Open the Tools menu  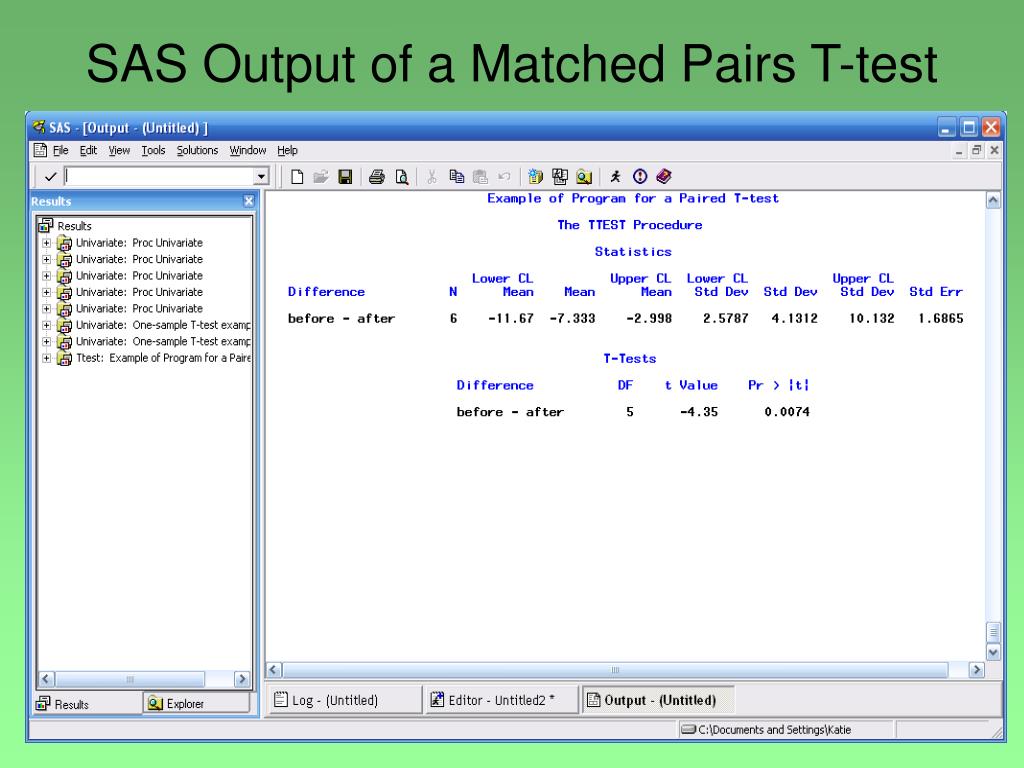pyautogui.click(x=153, y=150)
